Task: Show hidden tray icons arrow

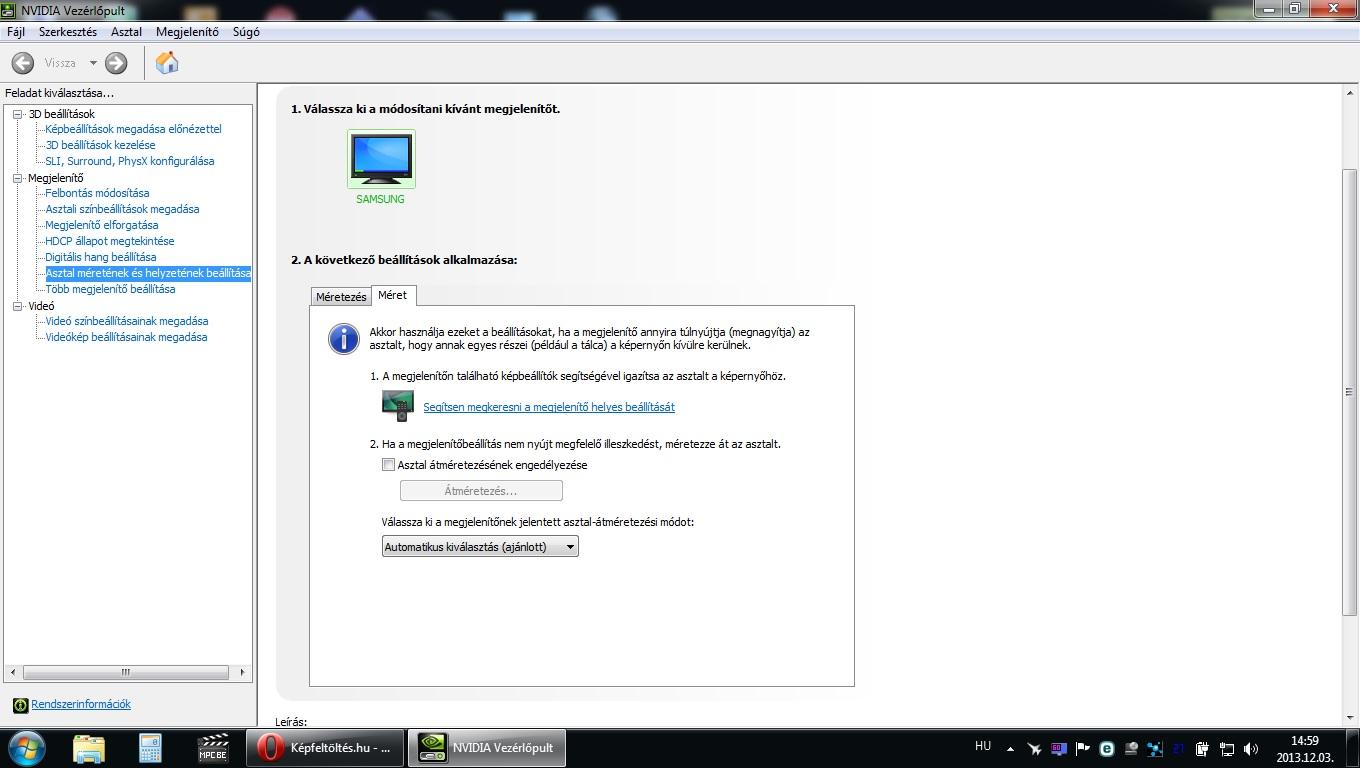Action: point(1010,749)
